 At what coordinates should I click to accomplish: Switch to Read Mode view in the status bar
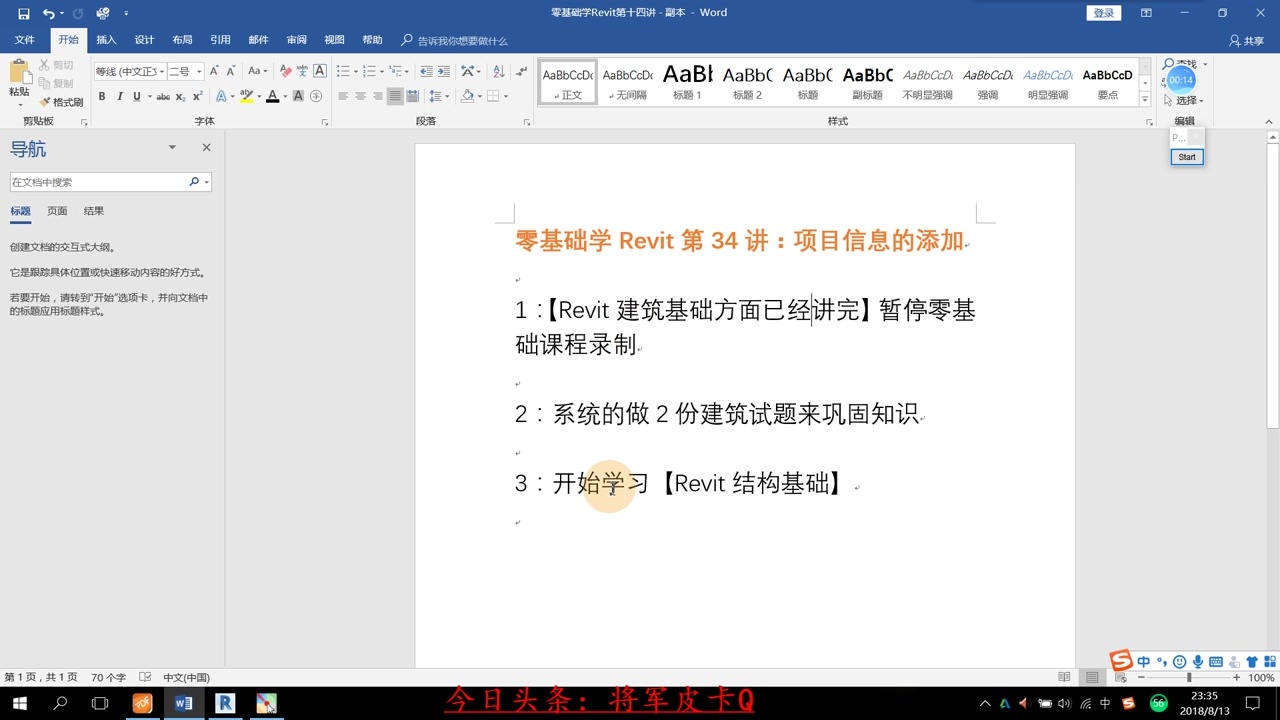point(1064,677)
